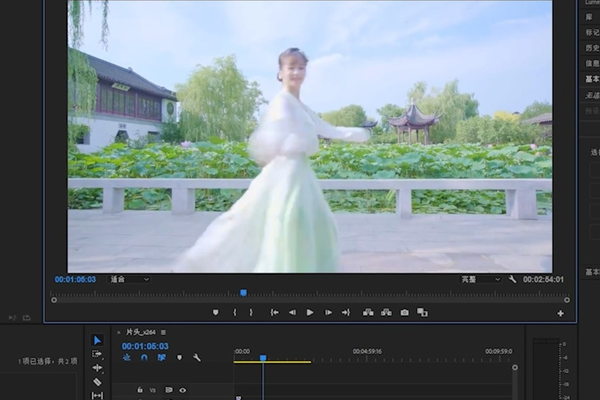Export frame with the camera icon
Image resolution: width=600 pixels, height=400 pixels.
click(404, 313)
